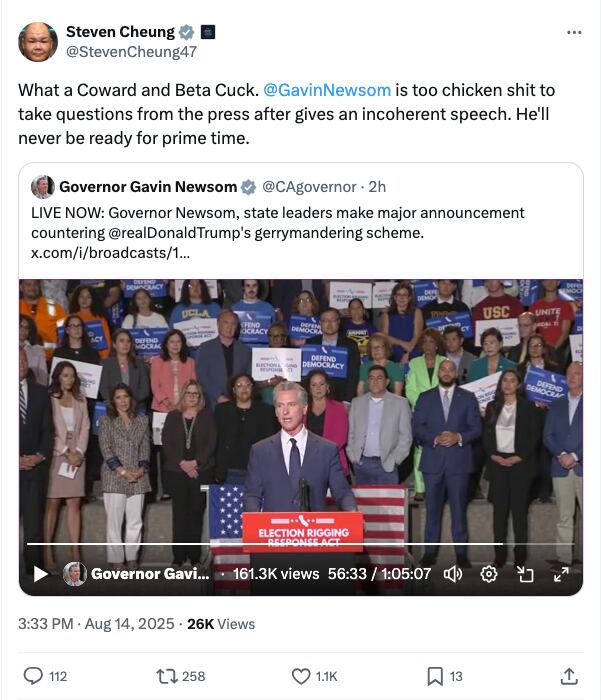This screenshot has height=700, width=601.
Task: Open the three-dot more options menu
Action: pos(573,33)
